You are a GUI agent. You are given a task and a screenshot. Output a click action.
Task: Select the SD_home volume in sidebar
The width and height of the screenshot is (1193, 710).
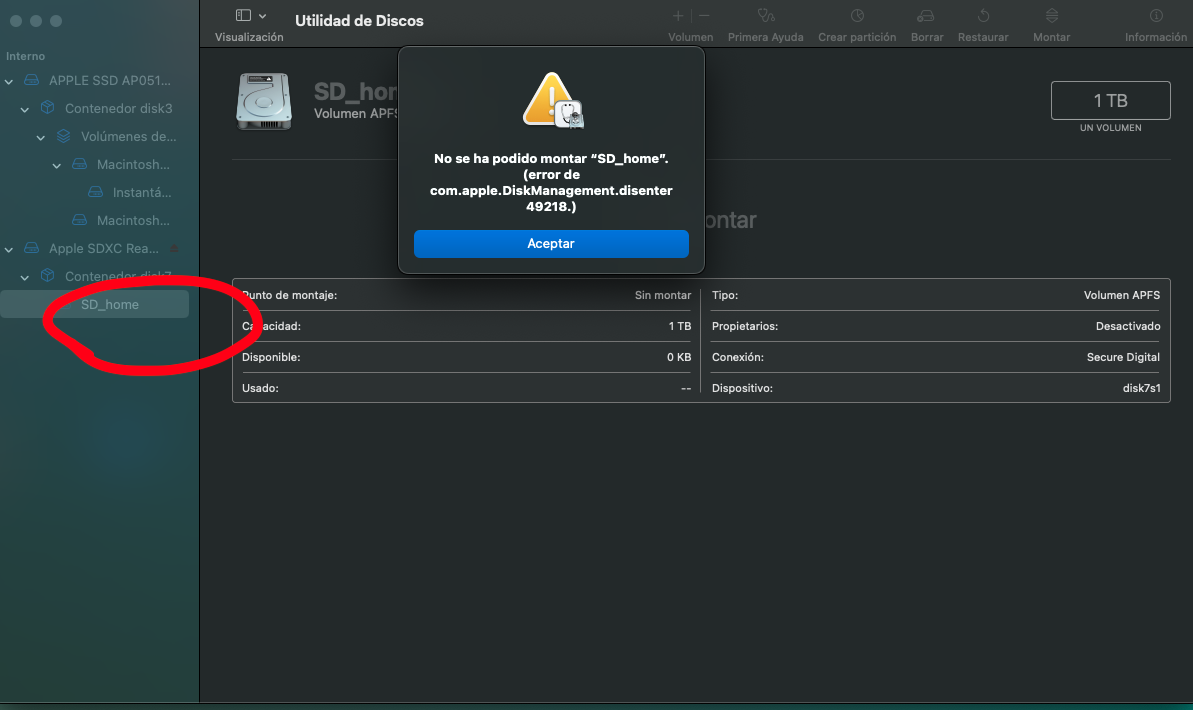click(x=110, y=304)
